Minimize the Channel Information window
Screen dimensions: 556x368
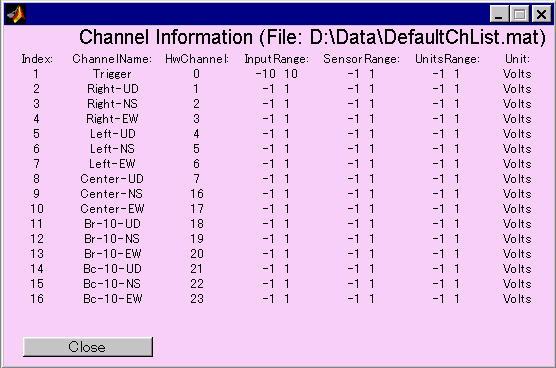coord(499,15)
